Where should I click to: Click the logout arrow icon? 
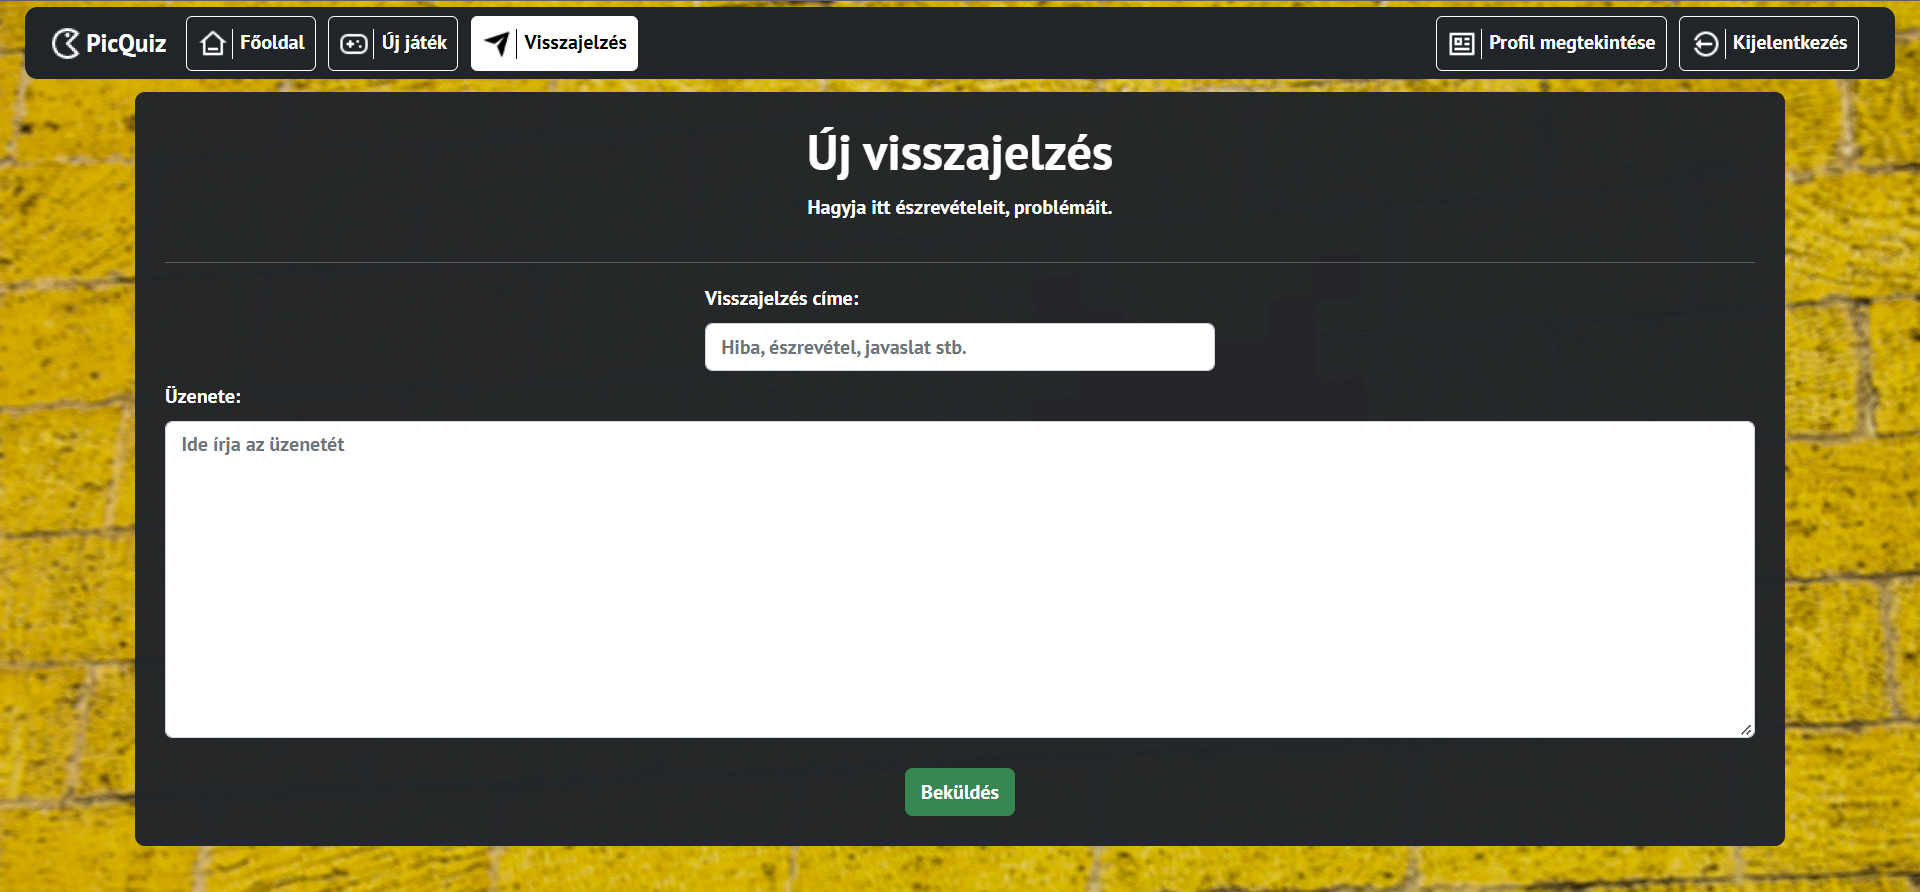[1706, 44]
